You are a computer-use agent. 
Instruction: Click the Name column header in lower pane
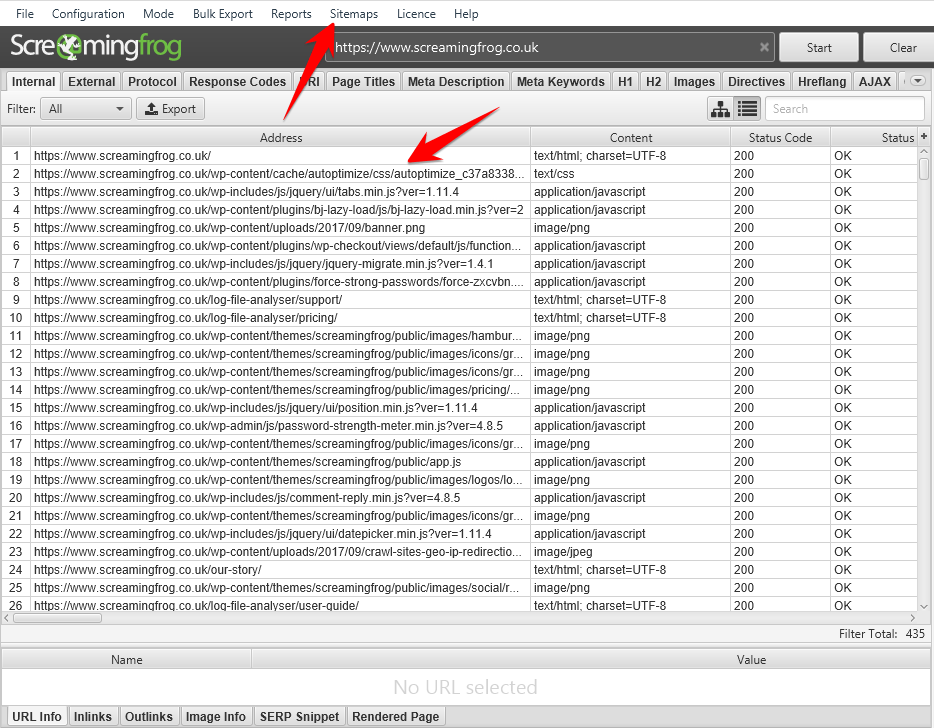click(127, 659)
